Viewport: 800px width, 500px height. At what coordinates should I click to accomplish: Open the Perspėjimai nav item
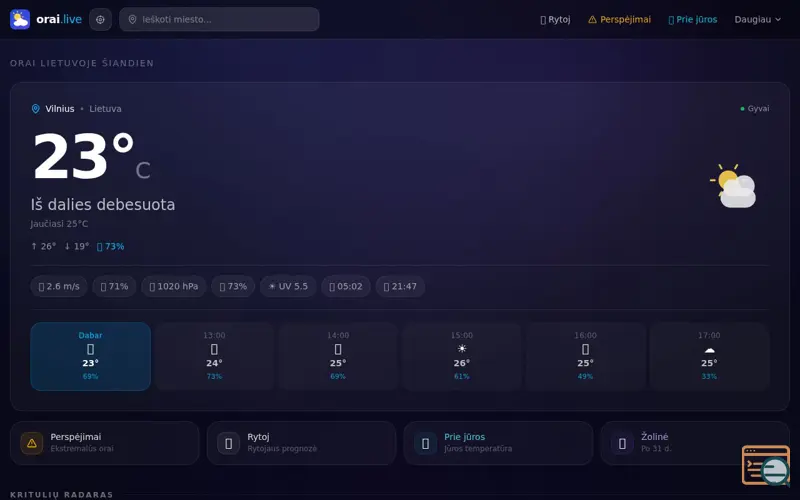pyautogui.click(x=619, y=19)
